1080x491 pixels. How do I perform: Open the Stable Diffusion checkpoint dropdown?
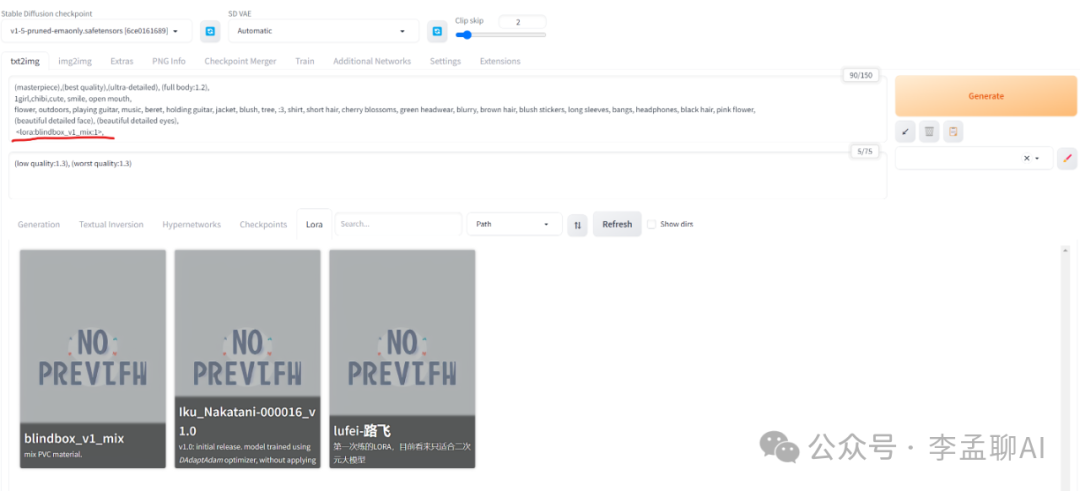(98, 31)
